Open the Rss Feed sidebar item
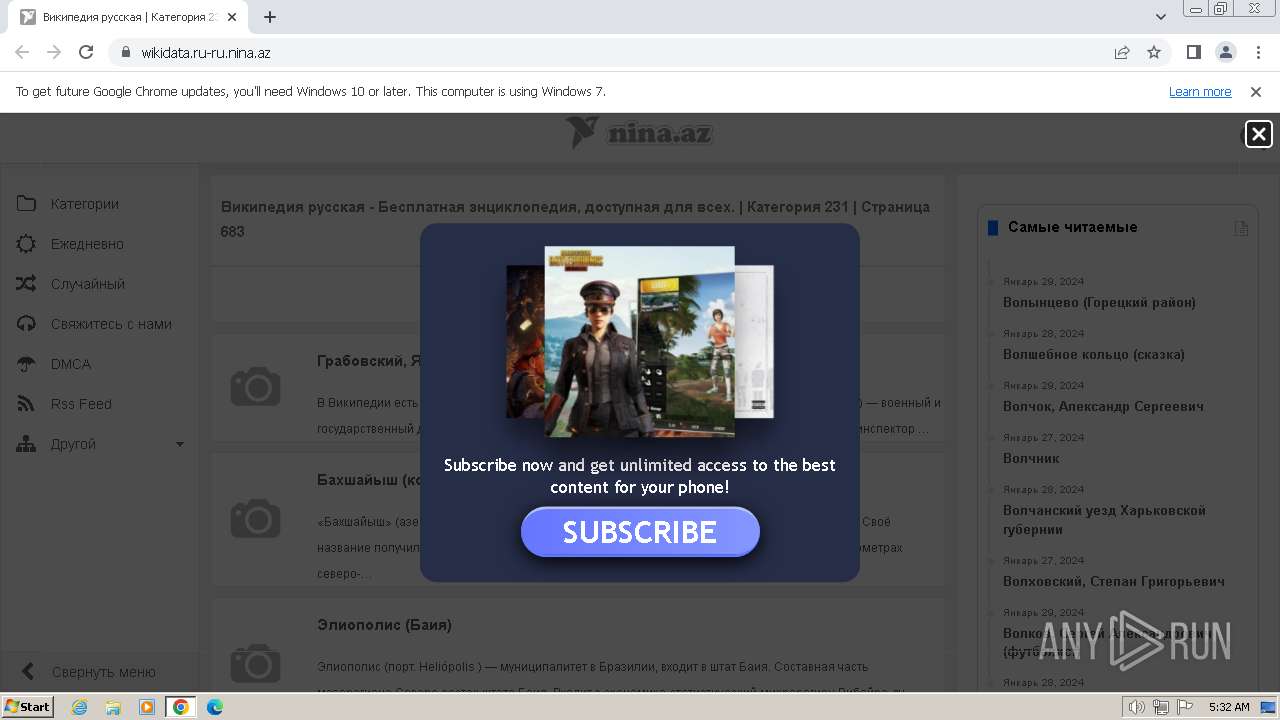Screen dimensions: 1280x720 [x=81, y=404]
